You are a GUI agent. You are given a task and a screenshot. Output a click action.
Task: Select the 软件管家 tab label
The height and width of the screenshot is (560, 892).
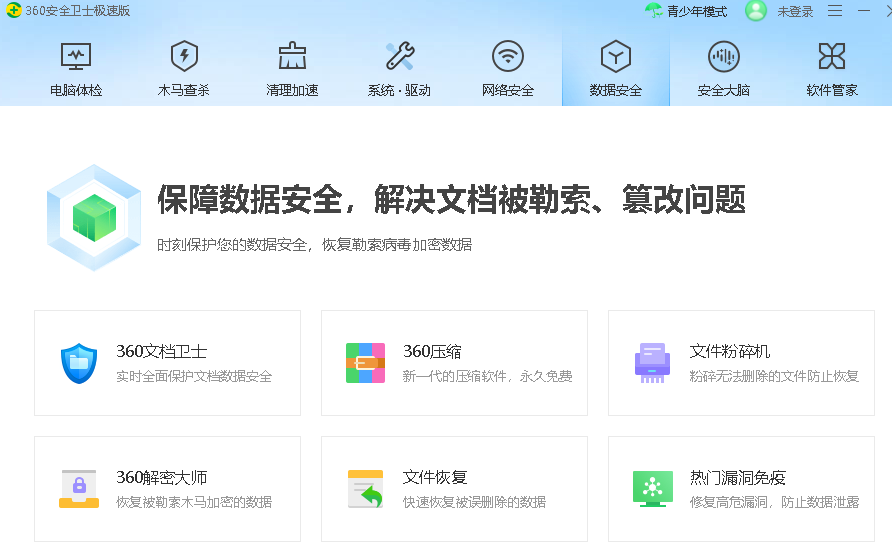tap(832, 90)
